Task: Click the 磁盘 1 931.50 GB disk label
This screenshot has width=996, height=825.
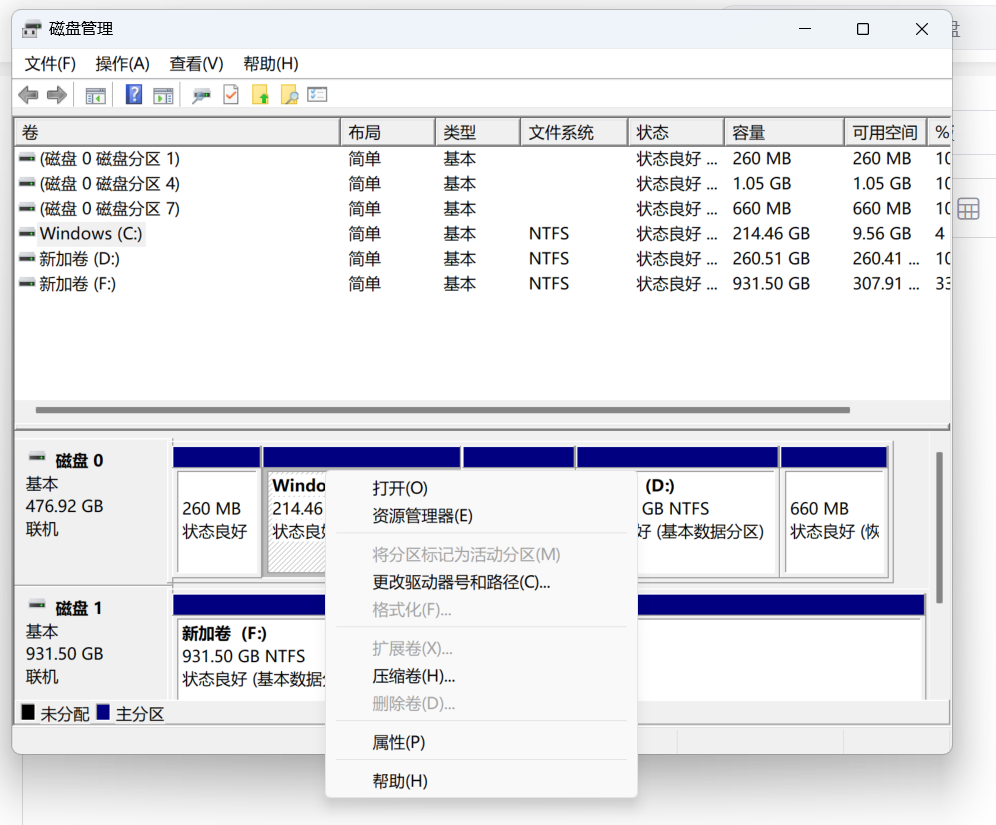Action: click(93, 643)
